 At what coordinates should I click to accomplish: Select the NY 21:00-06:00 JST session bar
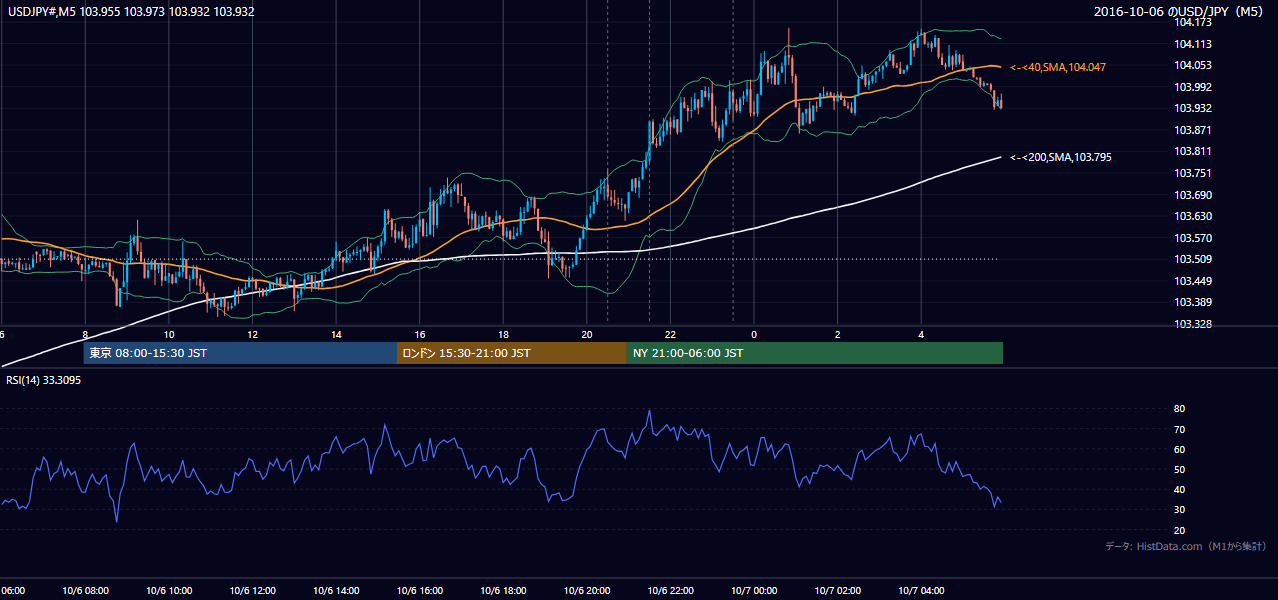pyautogui.click(x=815, y=353)
